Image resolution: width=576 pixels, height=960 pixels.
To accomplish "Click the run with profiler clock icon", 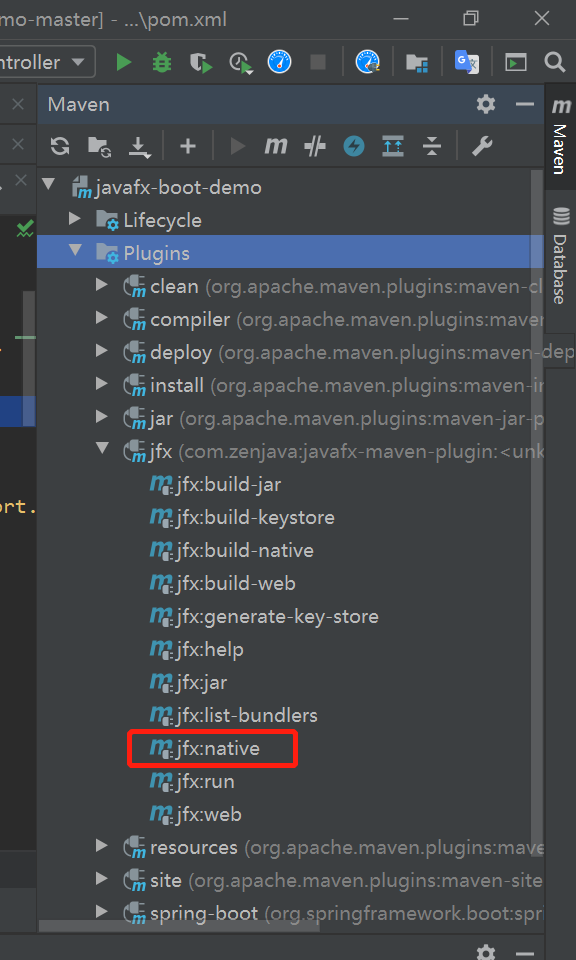I will tap(241, 62).
